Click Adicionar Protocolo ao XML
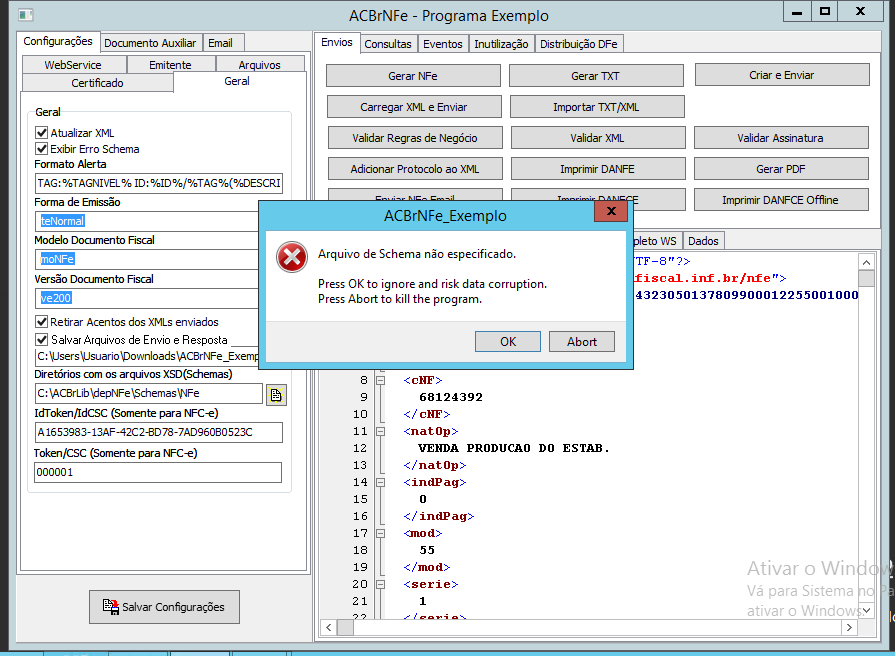895x656 pixels. click(415, 169)
